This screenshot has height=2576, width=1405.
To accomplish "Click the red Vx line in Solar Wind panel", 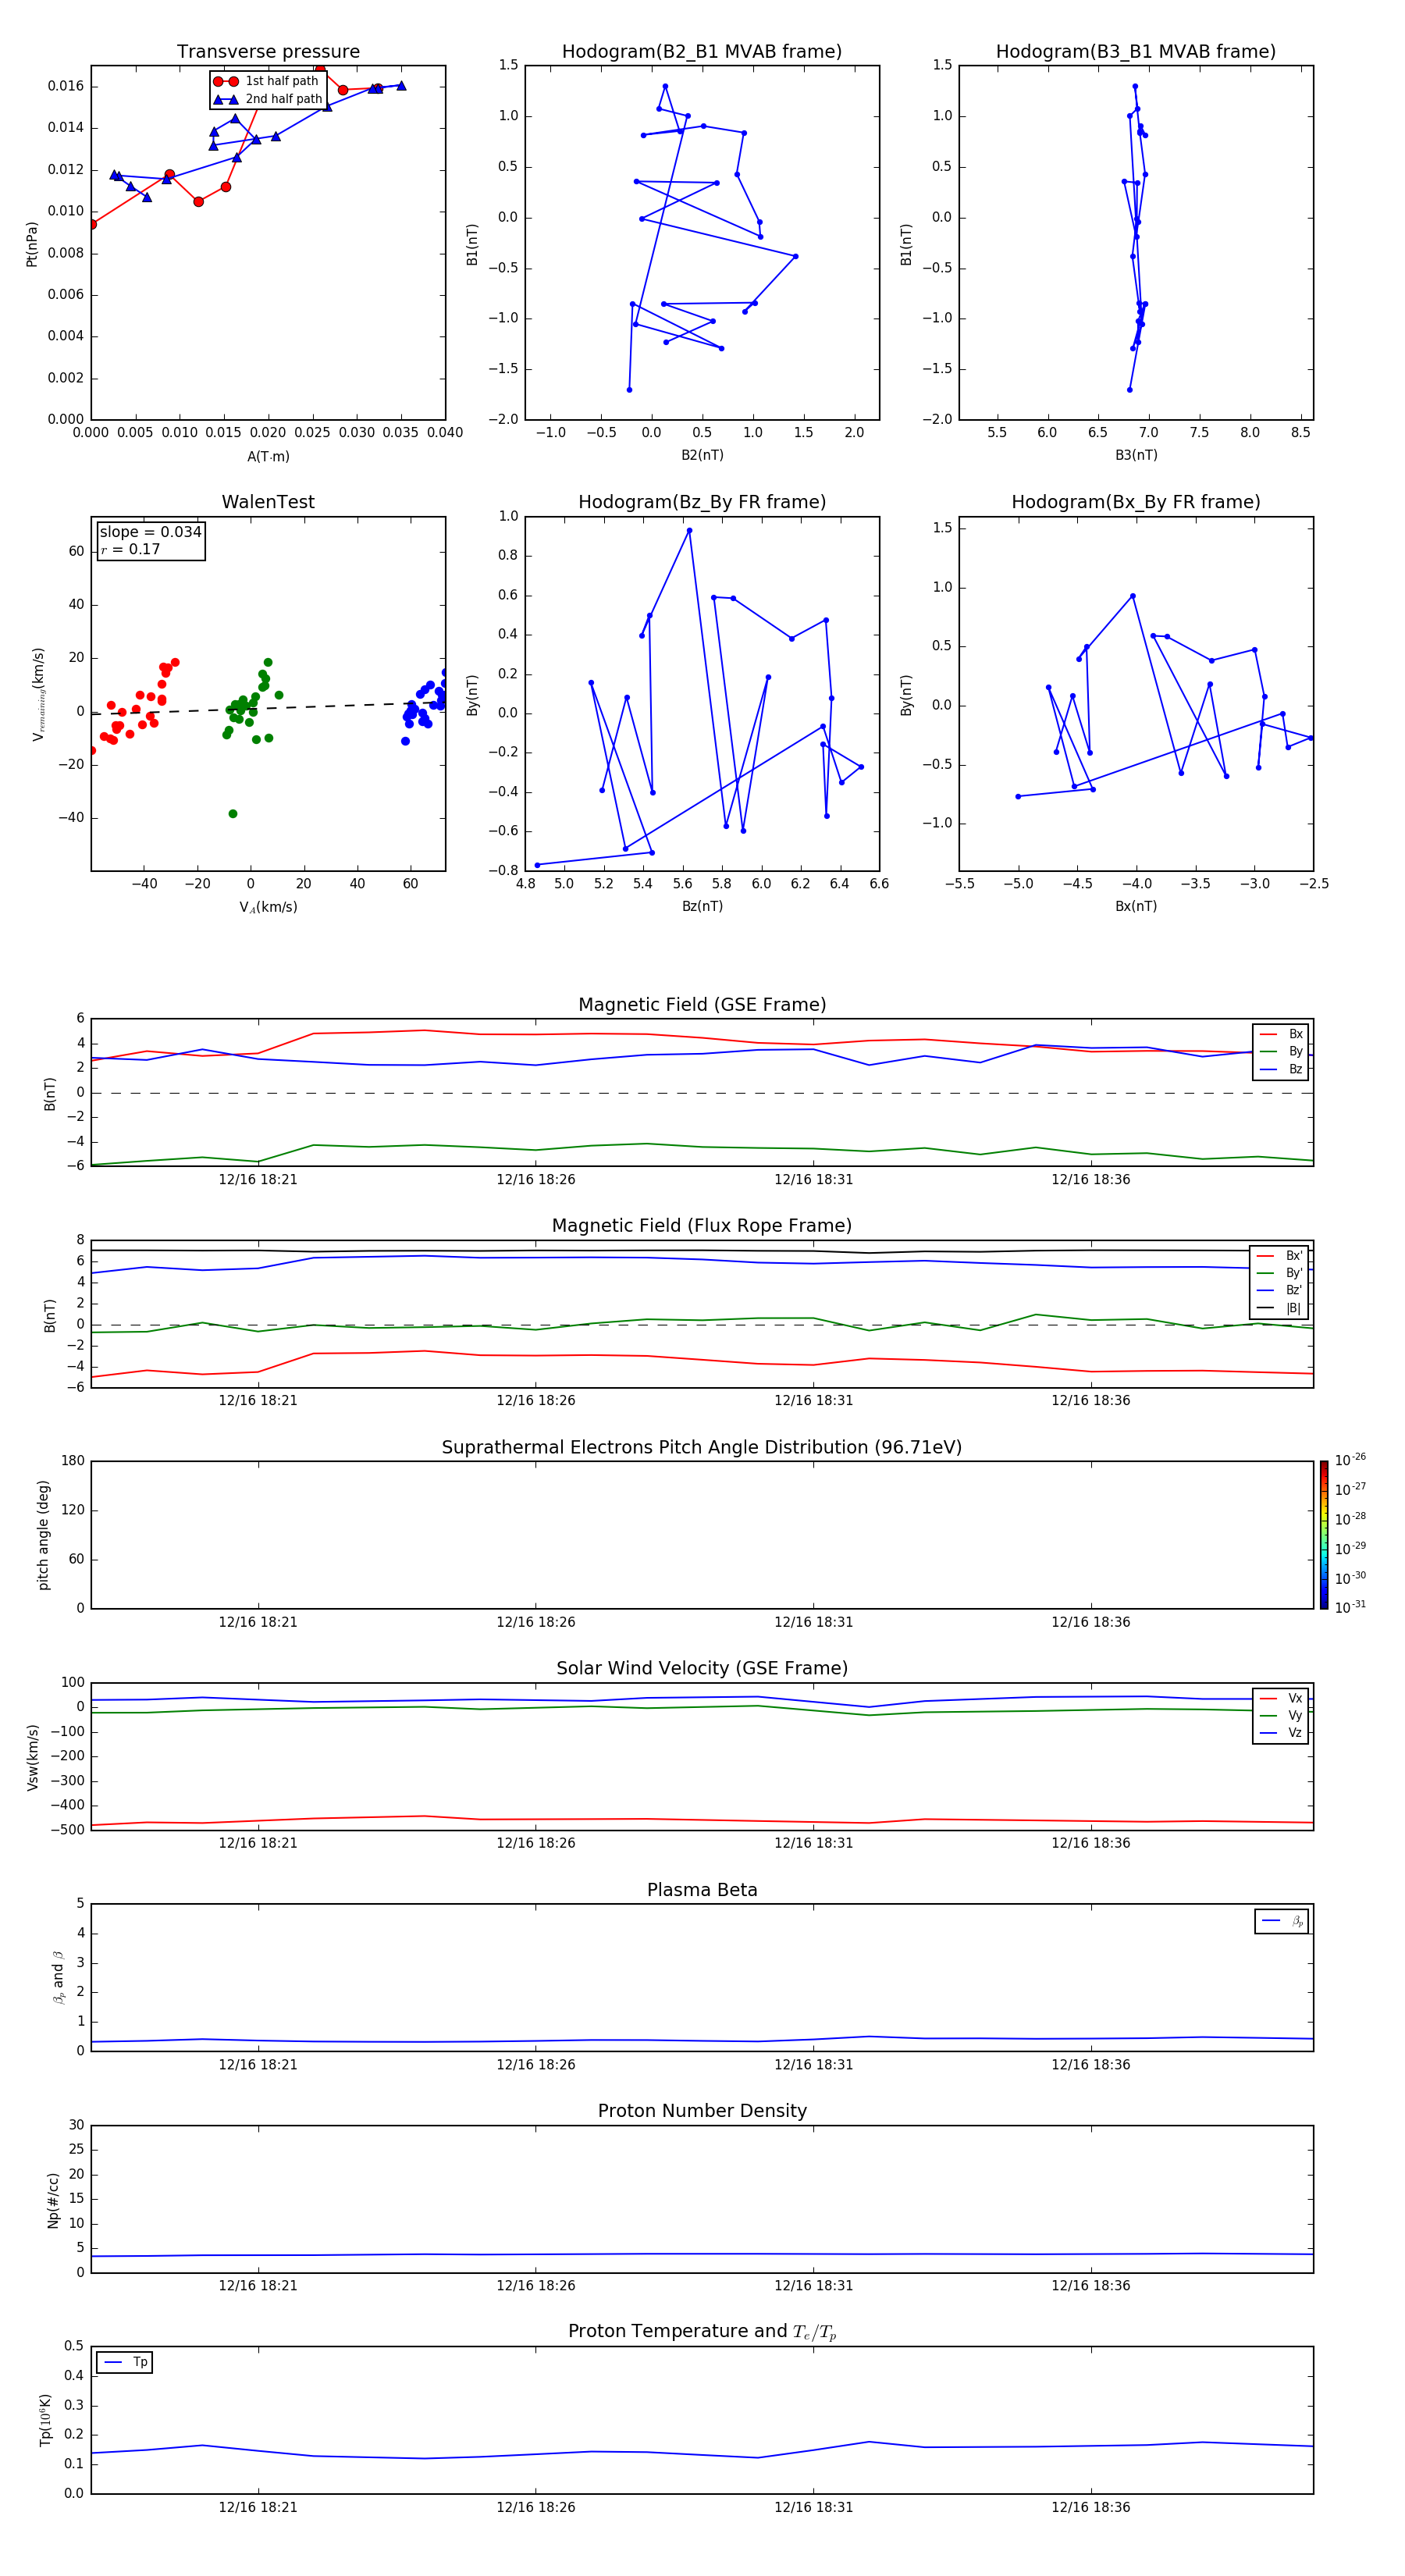I will (x=702, y=1820).
